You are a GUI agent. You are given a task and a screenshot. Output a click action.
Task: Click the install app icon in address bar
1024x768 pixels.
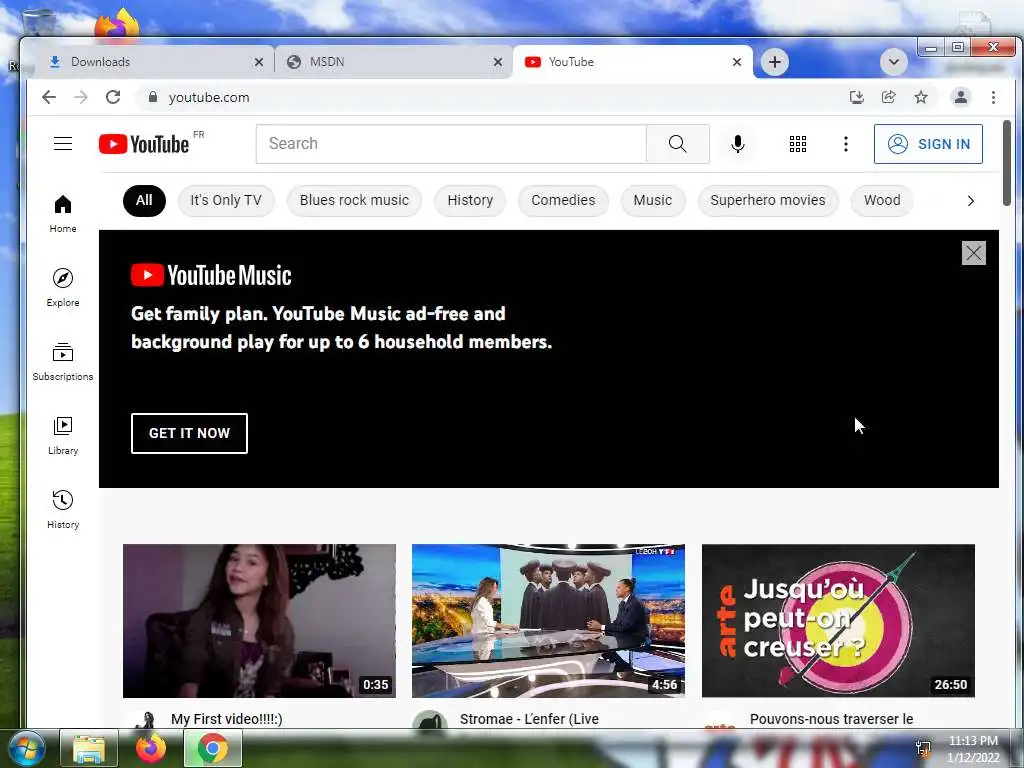(x=857, y=97)
